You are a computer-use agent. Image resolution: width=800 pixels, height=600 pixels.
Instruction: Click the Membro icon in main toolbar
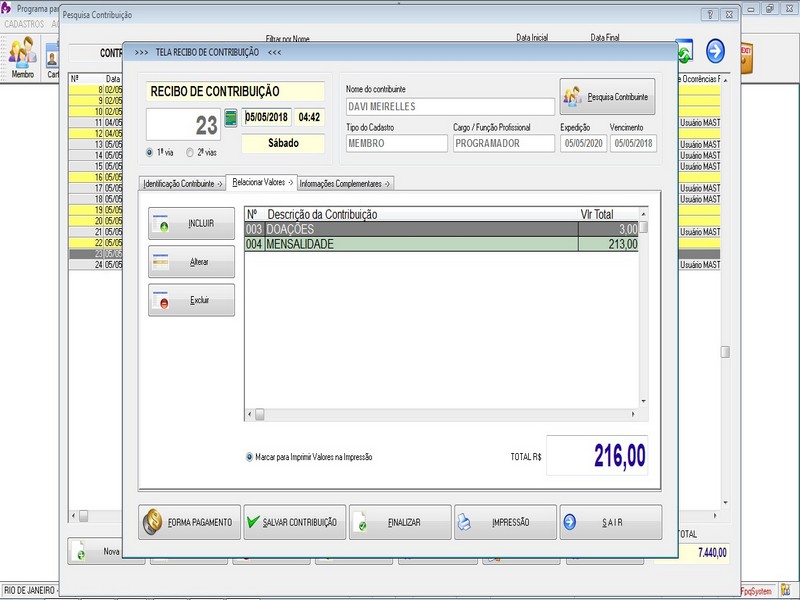click(22, 57)
